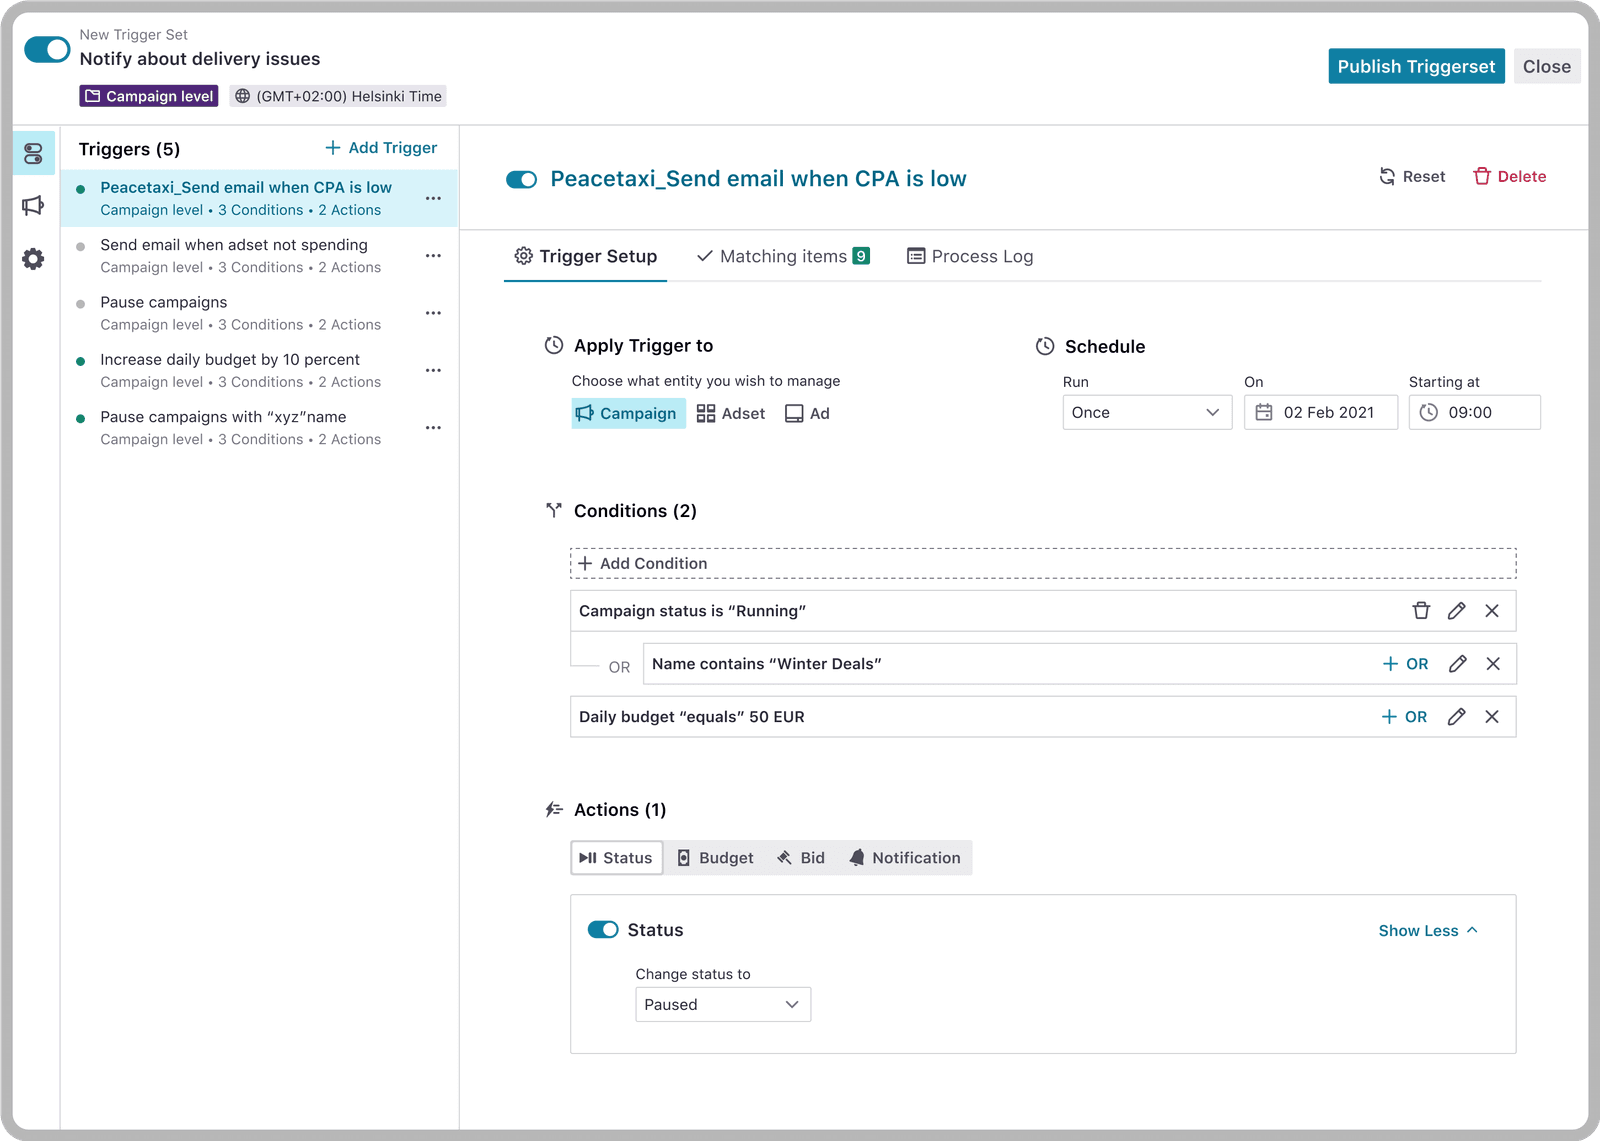
Task: Click Delete trigger button
Action: pos(1510,177)
